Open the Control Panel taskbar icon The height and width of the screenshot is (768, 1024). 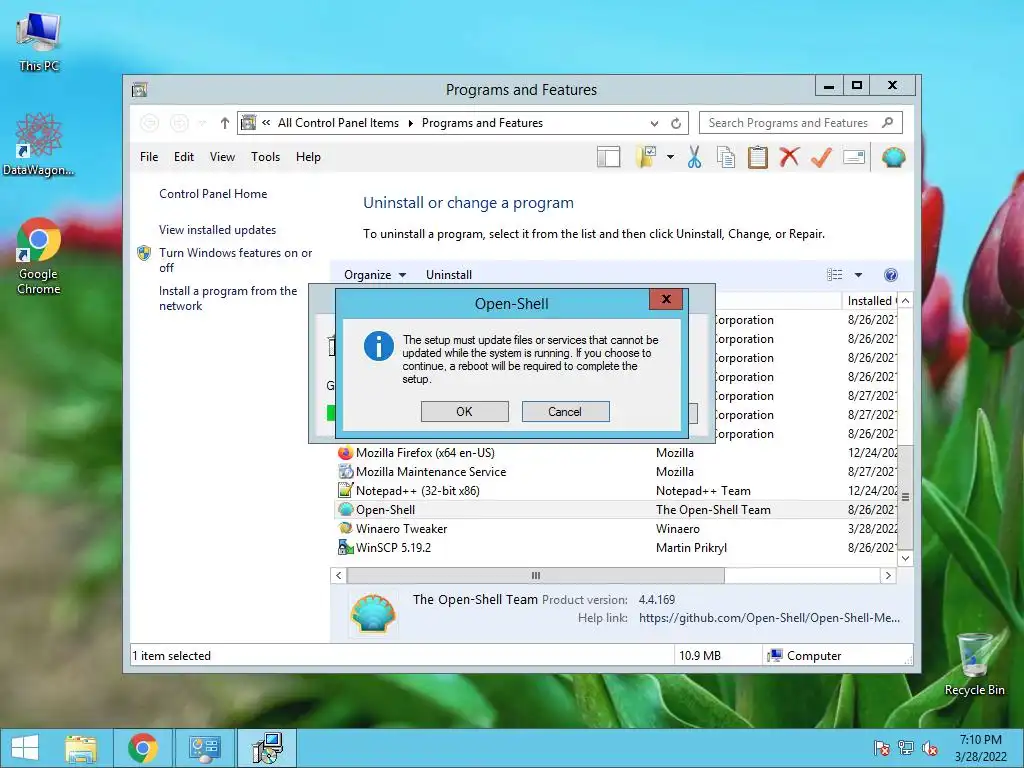click(204, 748)
